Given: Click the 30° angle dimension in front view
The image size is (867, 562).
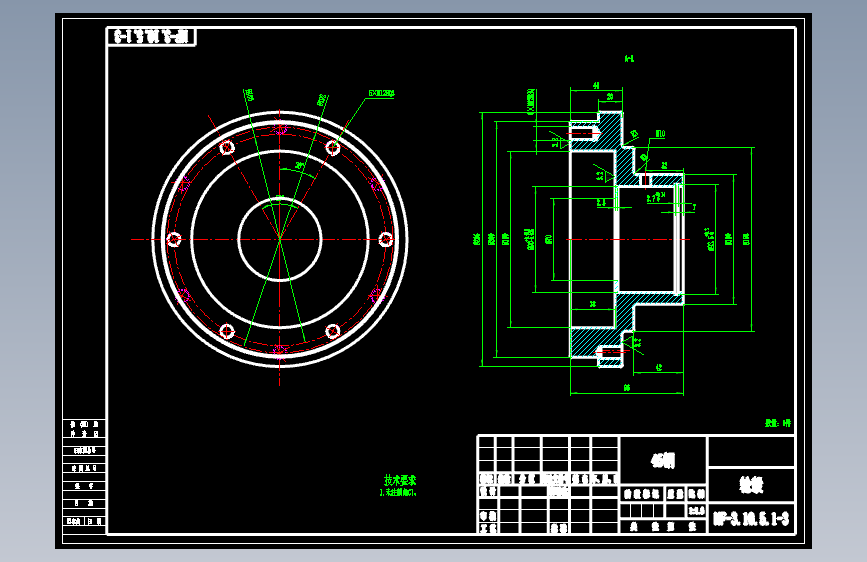Looking at the screenshot, I should click(299, 165).
